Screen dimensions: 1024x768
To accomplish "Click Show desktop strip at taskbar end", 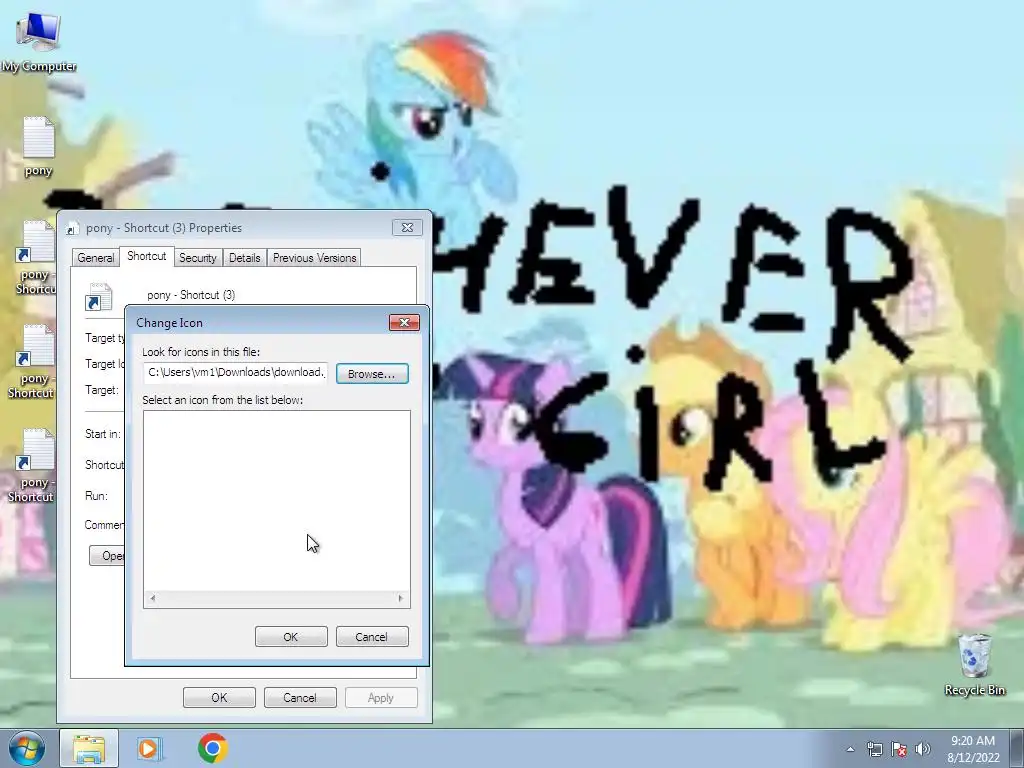I will pos(1017,748).
